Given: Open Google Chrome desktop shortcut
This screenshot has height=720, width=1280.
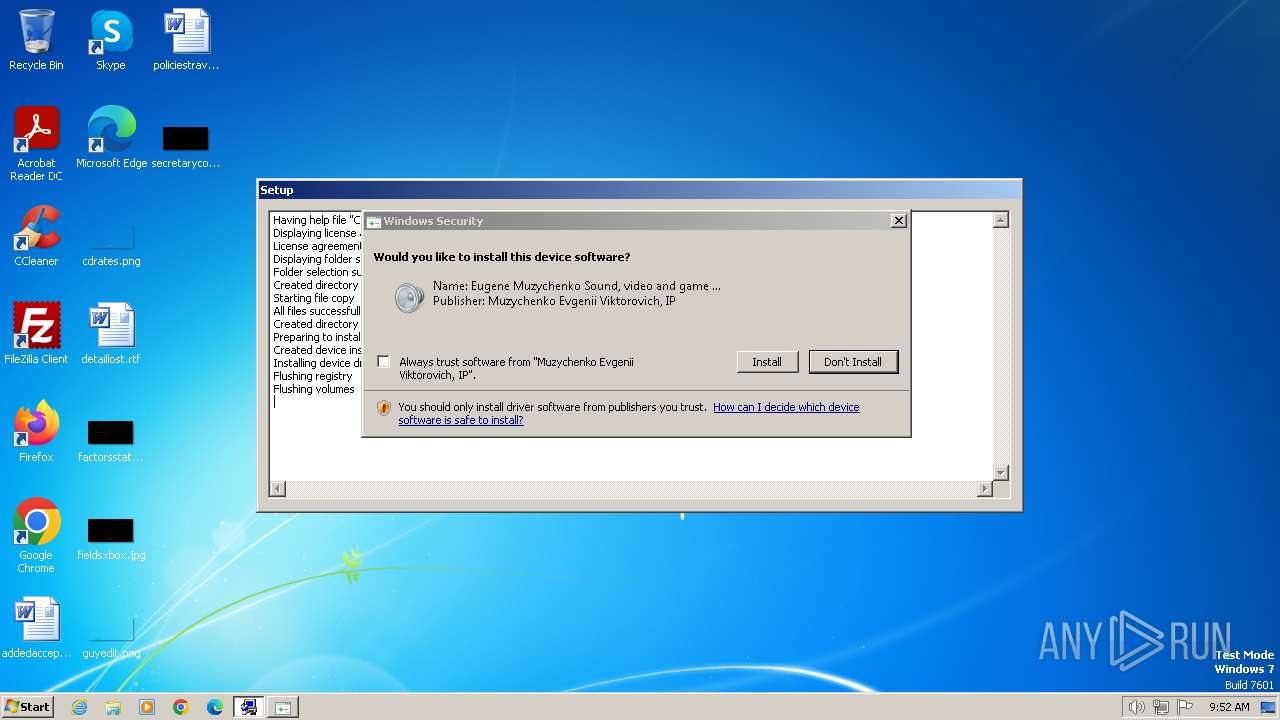Looking at the screenshot, I should 36,535.
